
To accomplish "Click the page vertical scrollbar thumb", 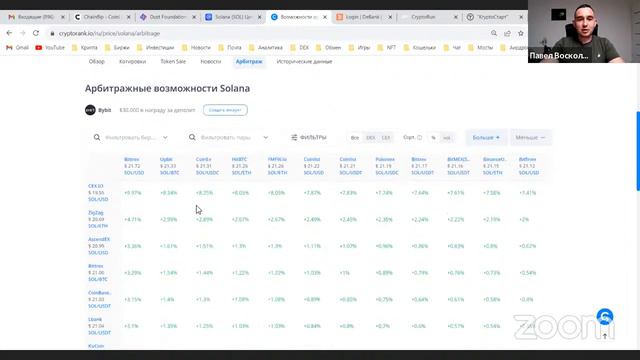I will point(638,151).
